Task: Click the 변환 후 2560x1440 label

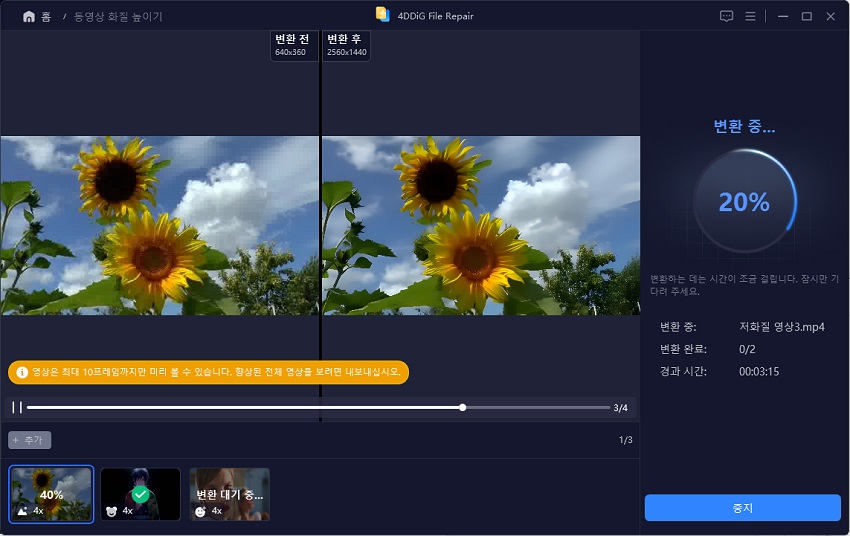Action: click(x=346, y=45)
